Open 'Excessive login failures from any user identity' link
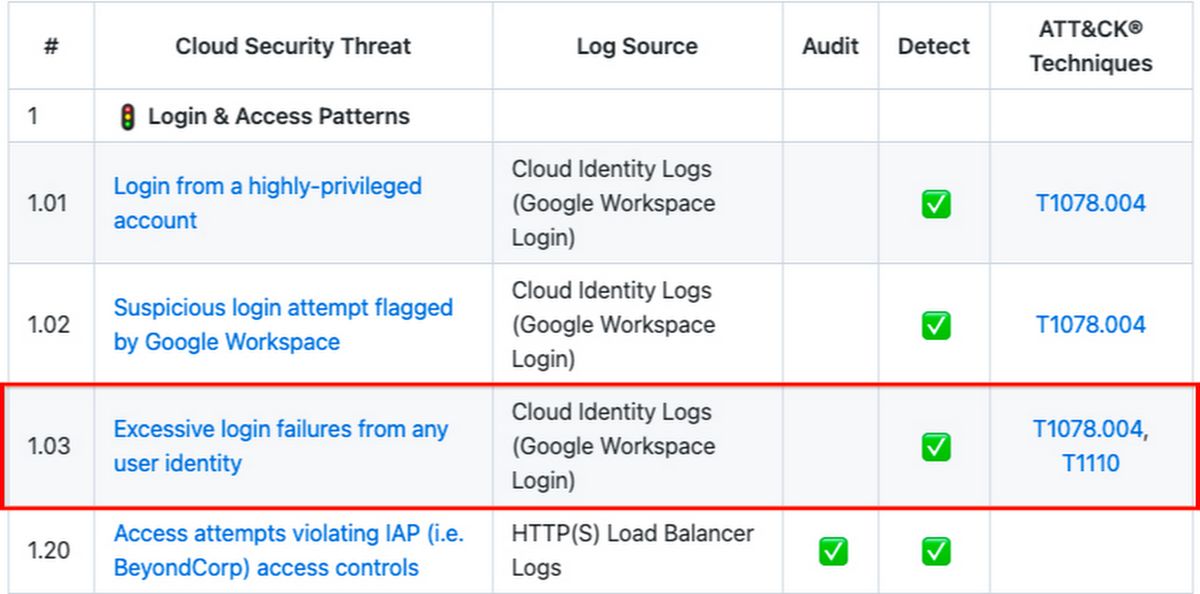Viewport: 1200px width, 594px height. 281,446
